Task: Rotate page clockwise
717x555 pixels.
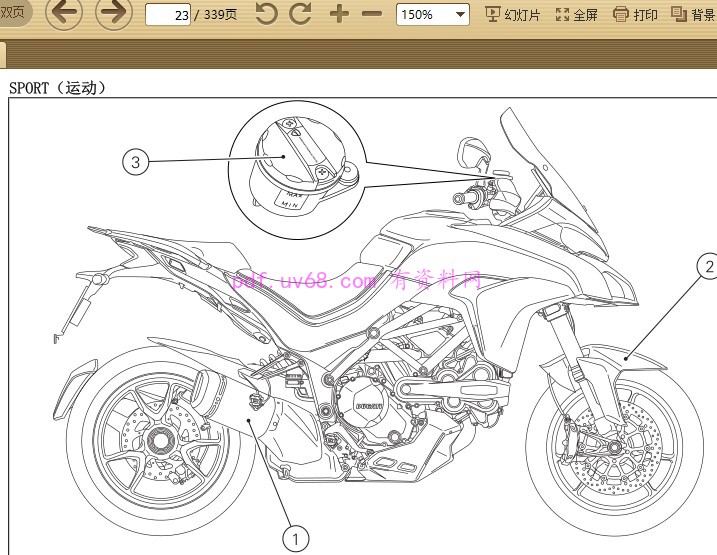Action: click(x=300, y=14)
